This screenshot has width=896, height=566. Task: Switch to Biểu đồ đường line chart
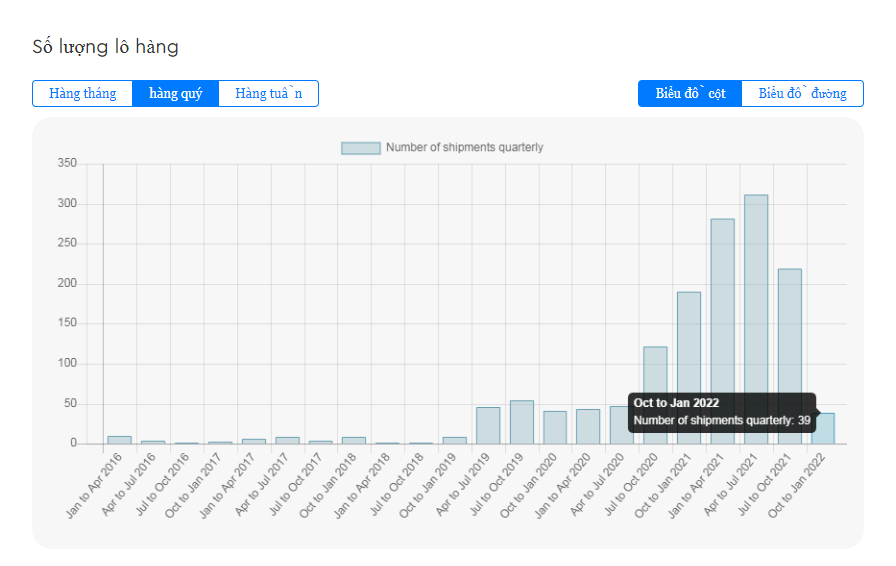click(x=802, y=94)
